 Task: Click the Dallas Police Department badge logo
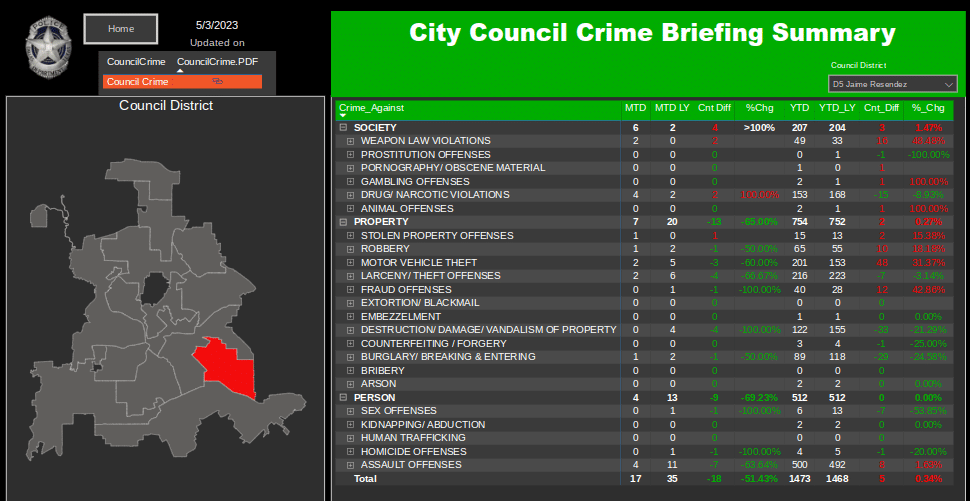pyautogui.click(x=45, y=45)
